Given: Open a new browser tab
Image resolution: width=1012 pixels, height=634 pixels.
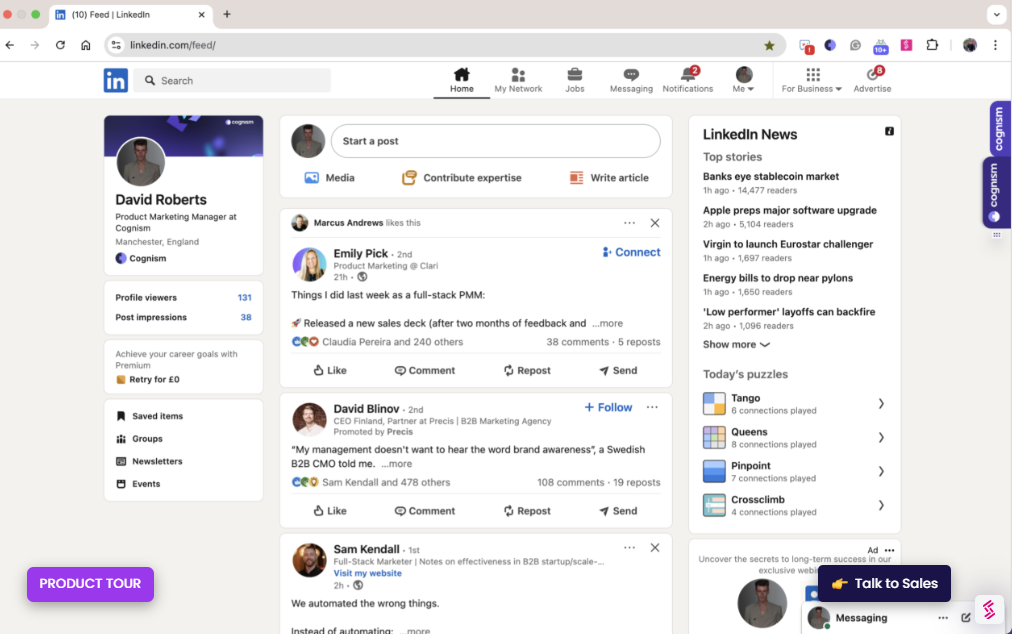Looking at the screenshot, I should click(227, 14).
